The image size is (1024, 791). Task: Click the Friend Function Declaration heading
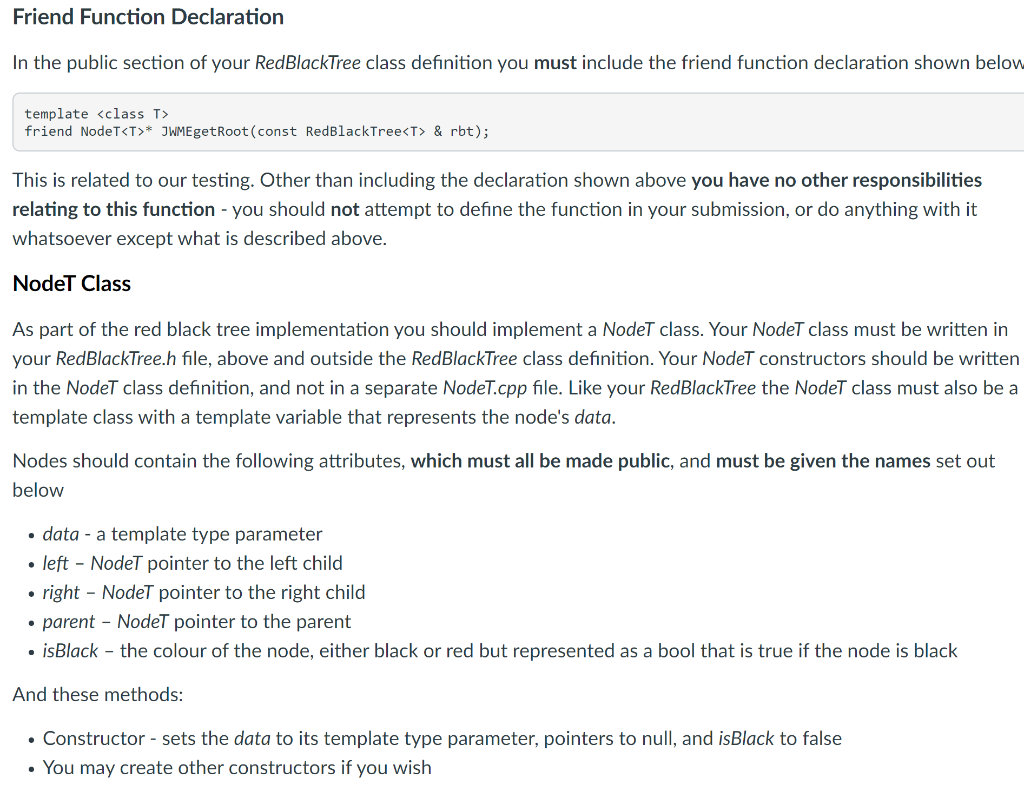[148, 17]
